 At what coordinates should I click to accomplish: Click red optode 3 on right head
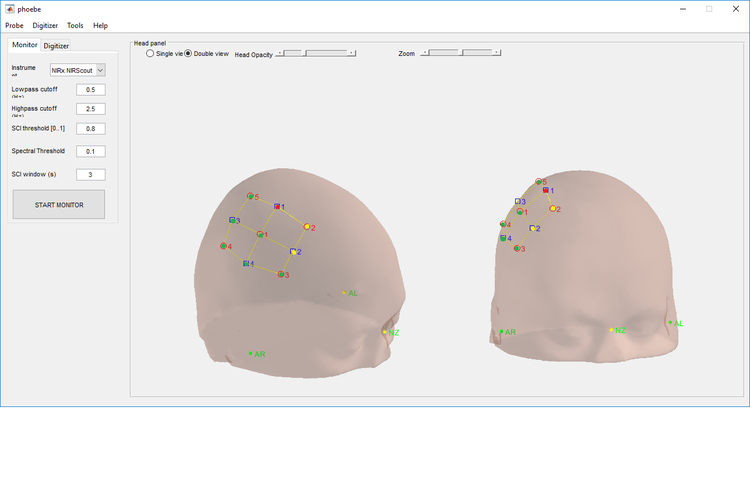(517, 248)
